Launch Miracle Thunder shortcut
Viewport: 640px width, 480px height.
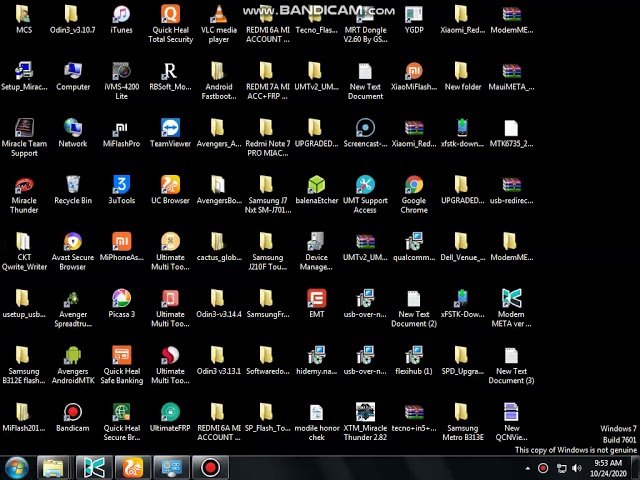click(24, 195)
